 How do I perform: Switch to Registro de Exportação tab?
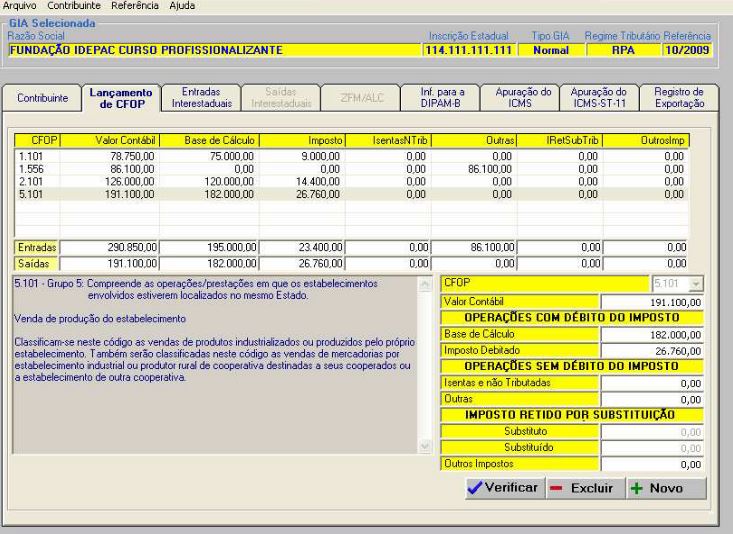[x=679, y=98]
